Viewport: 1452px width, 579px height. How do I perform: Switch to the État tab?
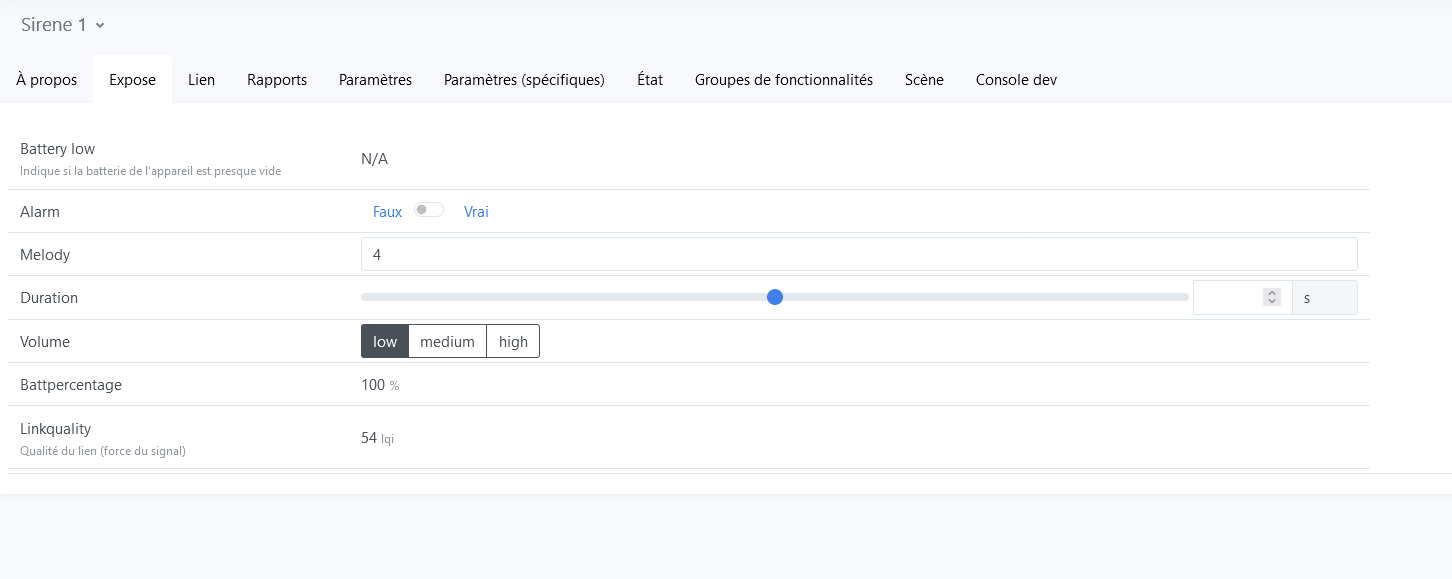tap(650, 80)
